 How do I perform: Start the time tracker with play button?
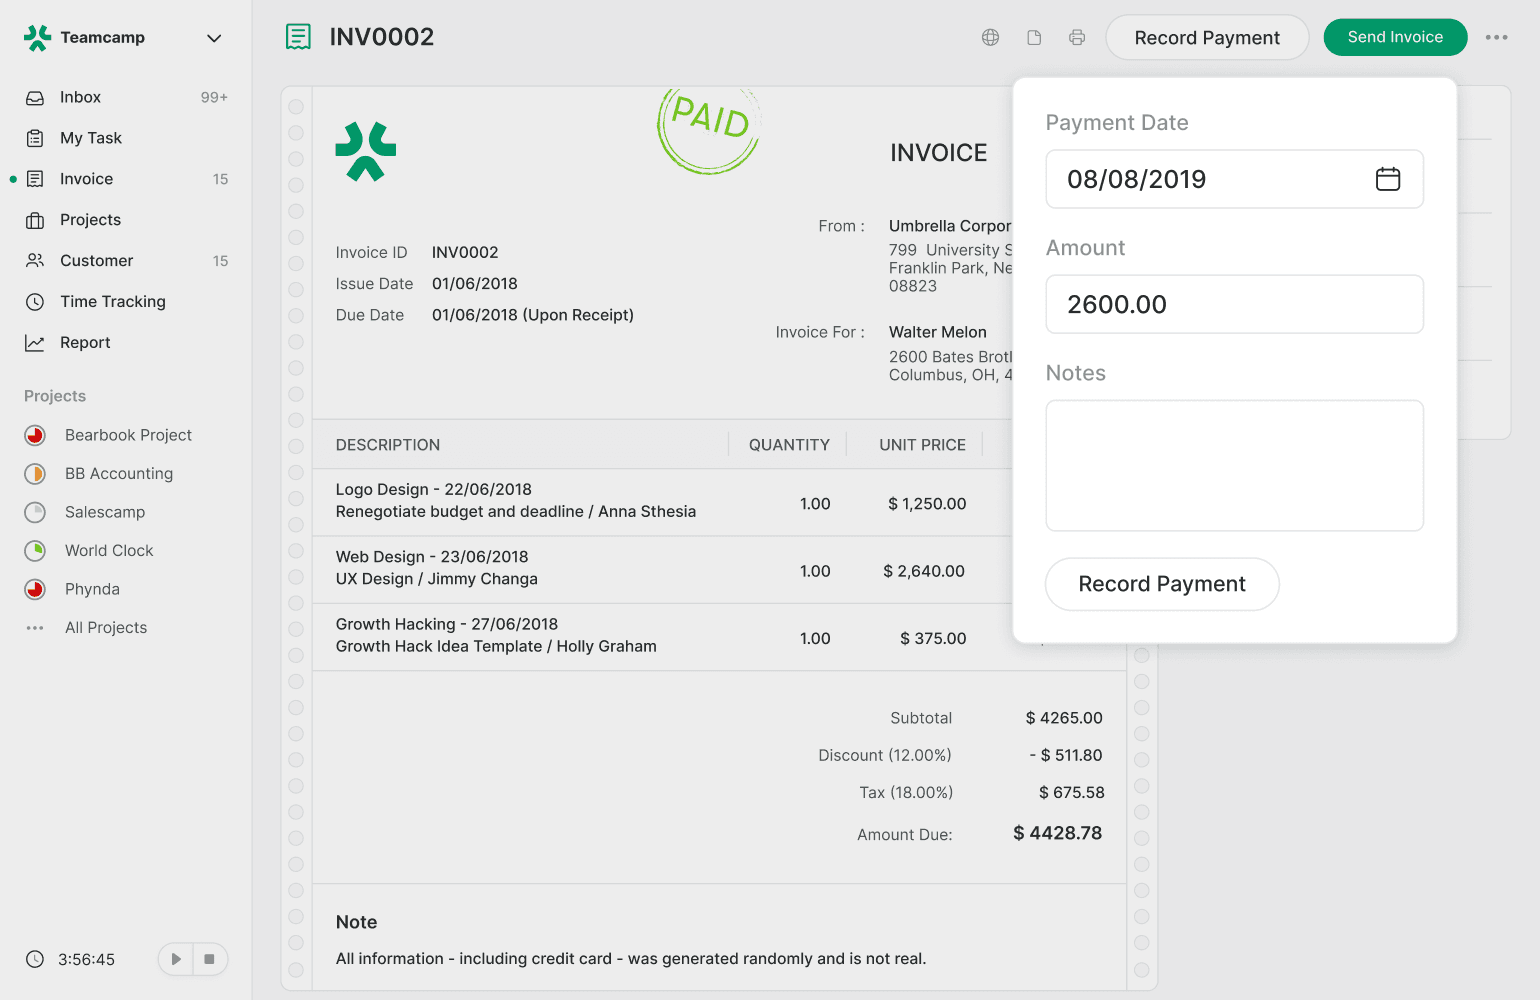pyautogui.click(x=176, y=959)
